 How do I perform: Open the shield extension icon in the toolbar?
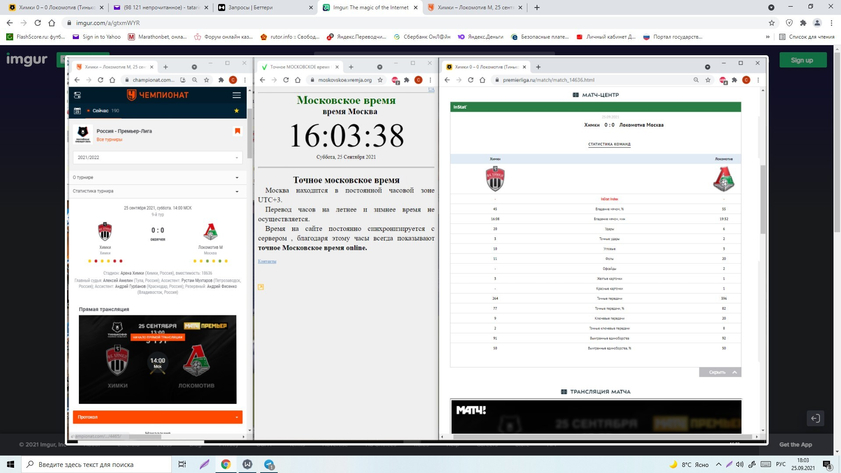tap(789, 23)
